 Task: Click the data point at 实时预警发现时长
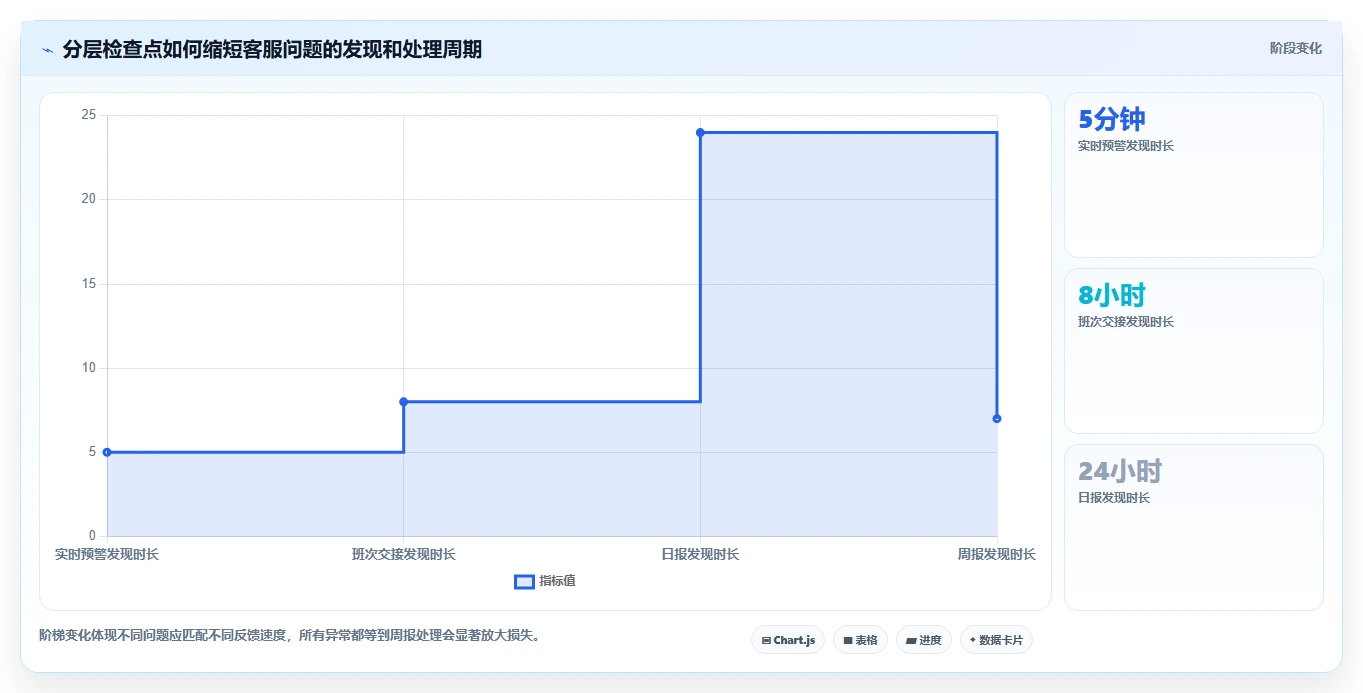[107, 452]
